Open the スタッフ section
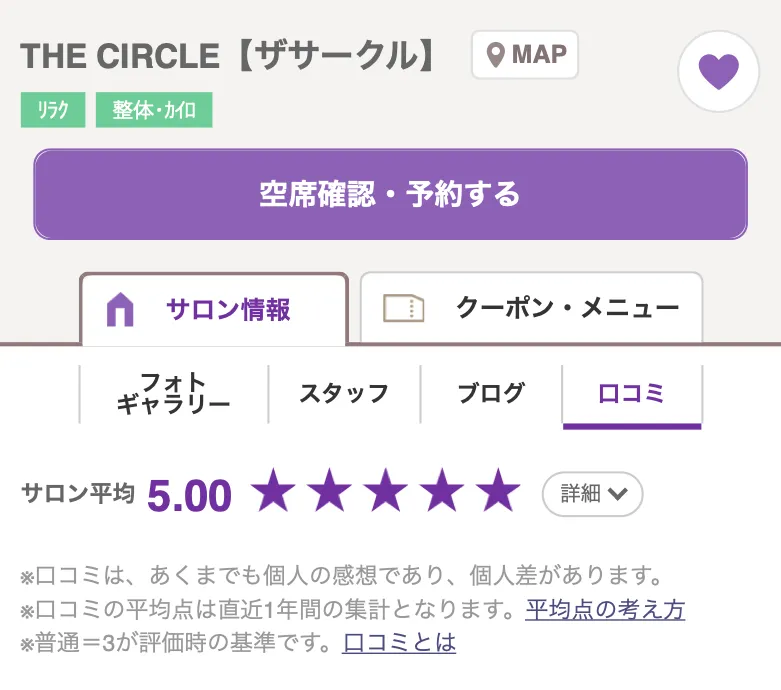Image resolution: width=781 pixels, height=690 pixels. coord(344,394)
